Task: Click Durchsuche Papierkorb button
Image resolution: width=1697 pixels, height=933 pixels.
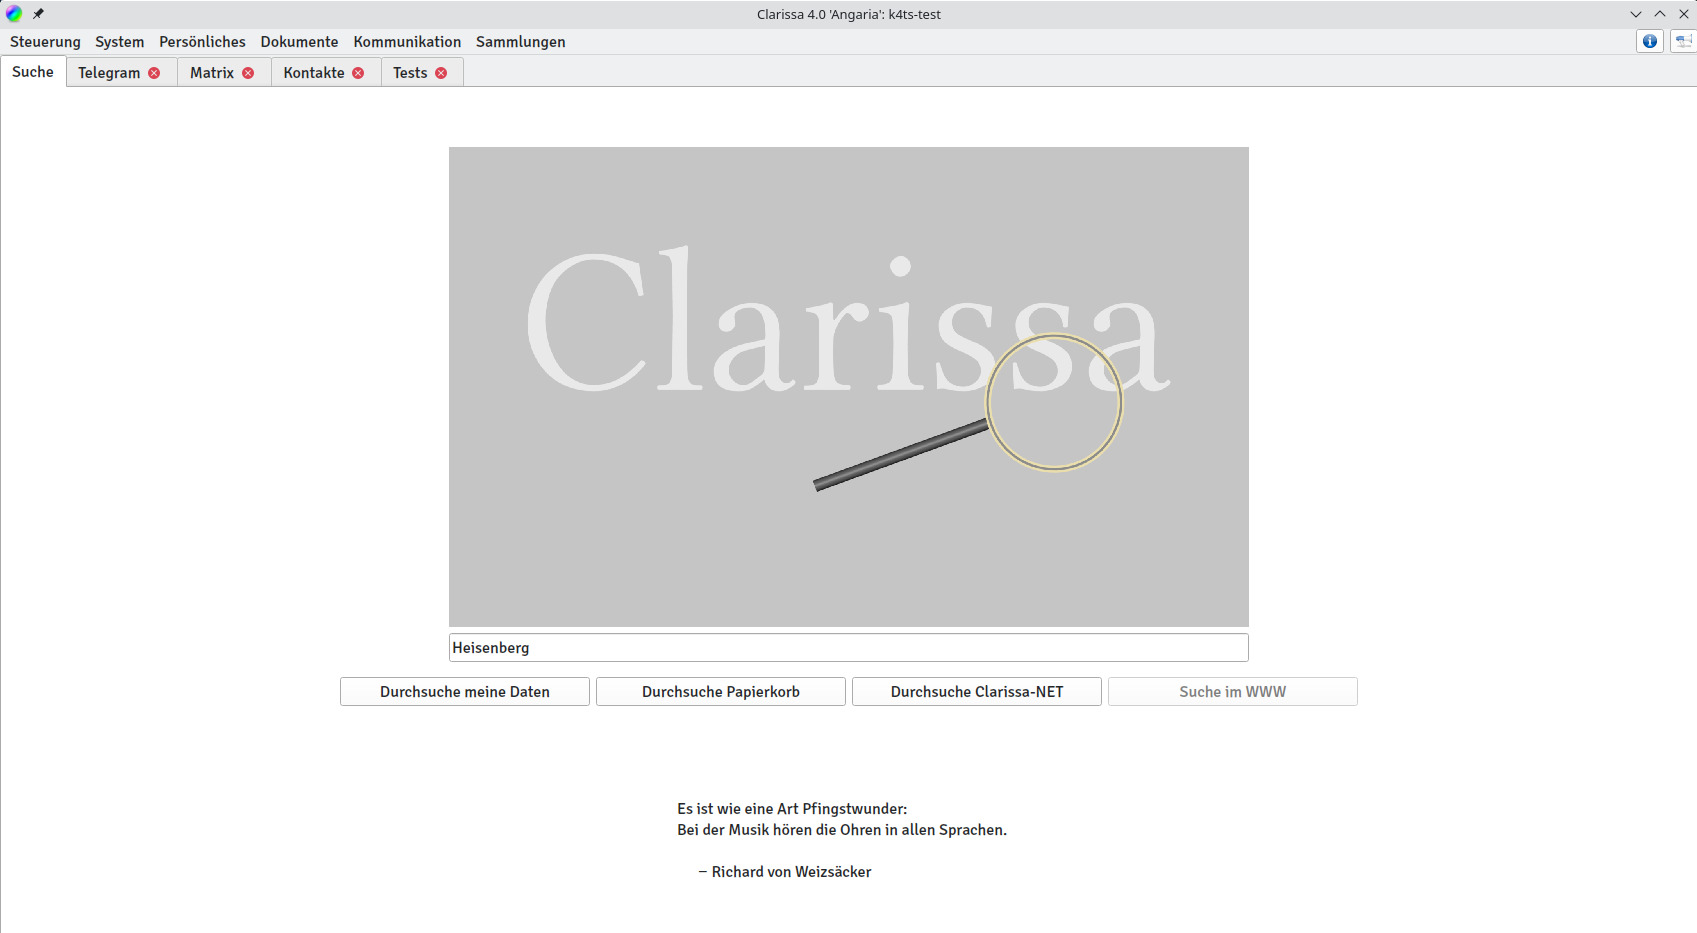Action: (721, 692)
